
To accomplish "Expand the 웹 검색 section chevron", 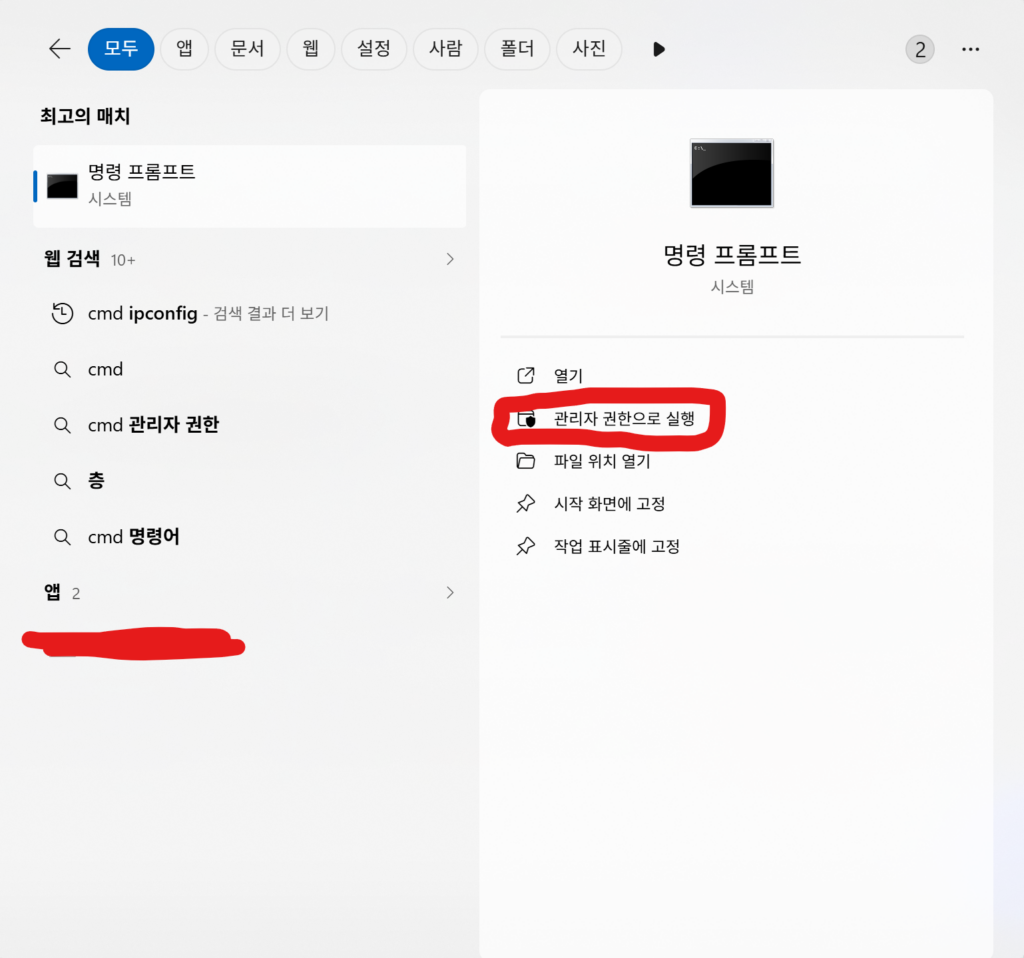I will click(x=450, y=259).
